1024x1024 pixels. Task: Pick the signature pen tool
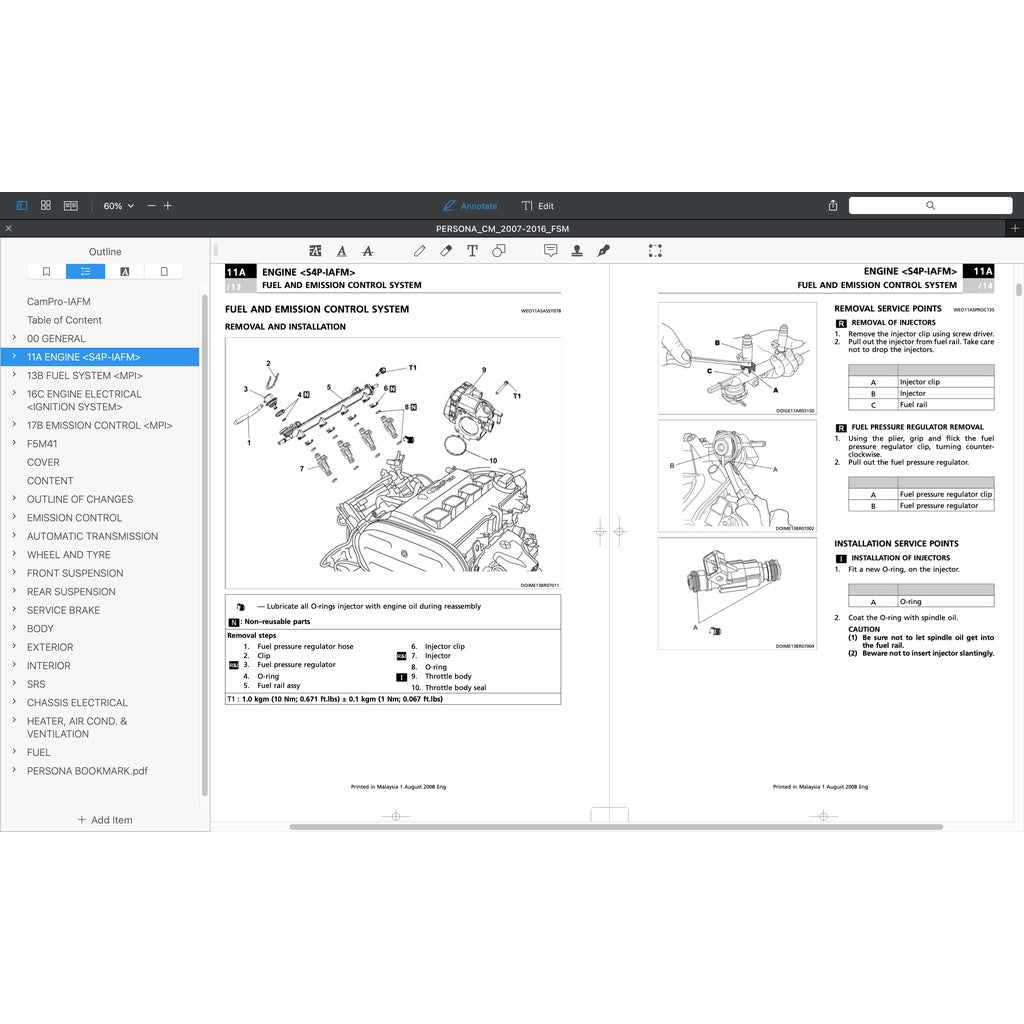(603, 251)
